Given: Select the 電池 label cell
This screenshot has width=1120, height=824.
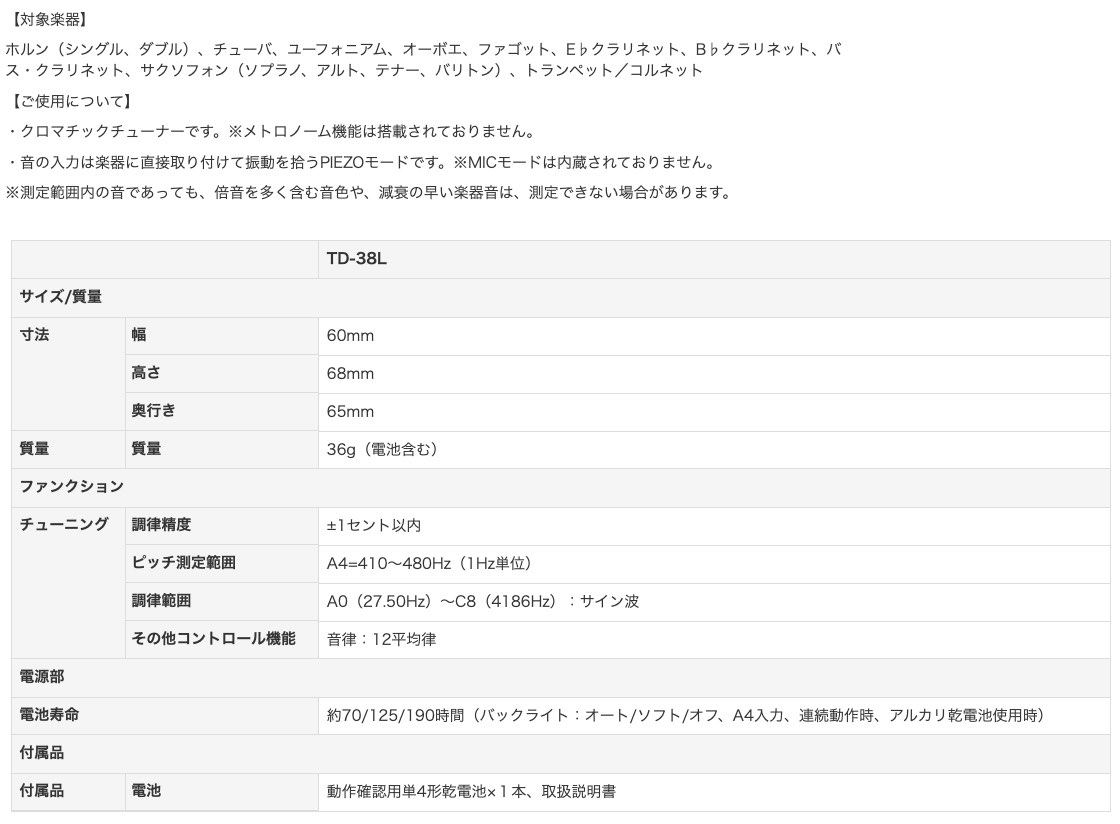Looking at the screenshot, I should tap(221, 791).
